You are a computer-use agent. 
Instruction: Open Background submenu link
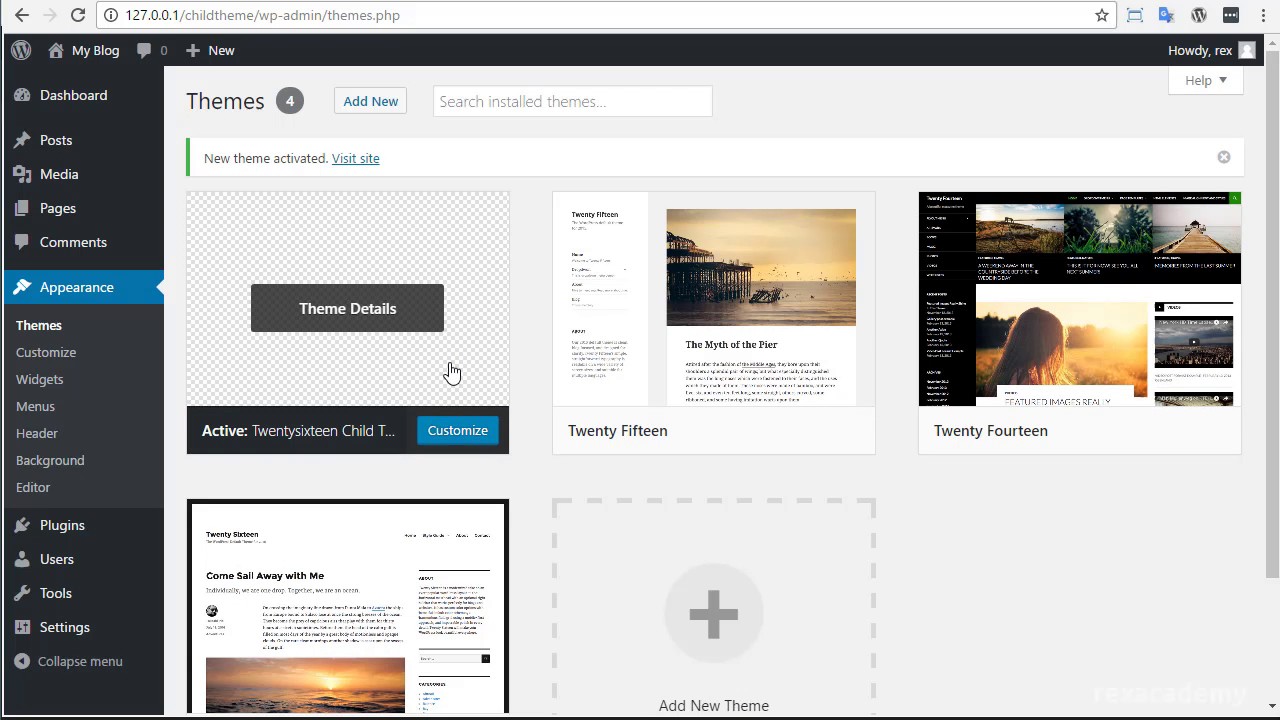click(50, 460)
